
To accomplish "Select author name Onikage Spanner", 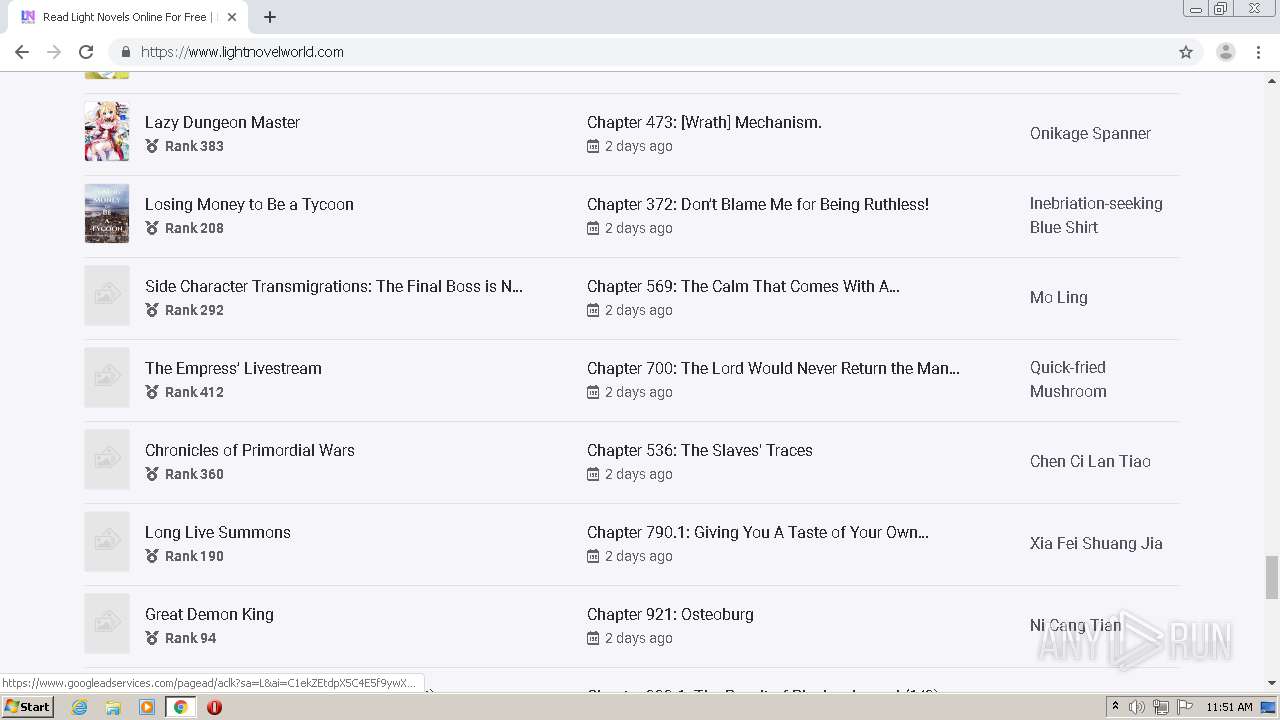I will click(1090, 133).
